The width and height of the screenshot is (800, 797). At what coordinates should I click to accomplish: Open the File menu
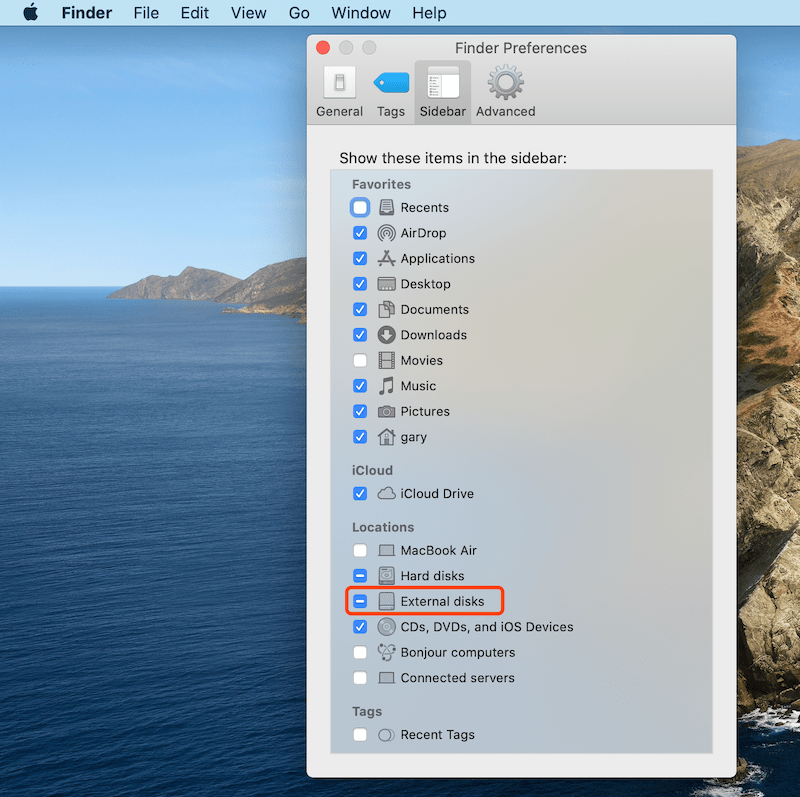146,13
